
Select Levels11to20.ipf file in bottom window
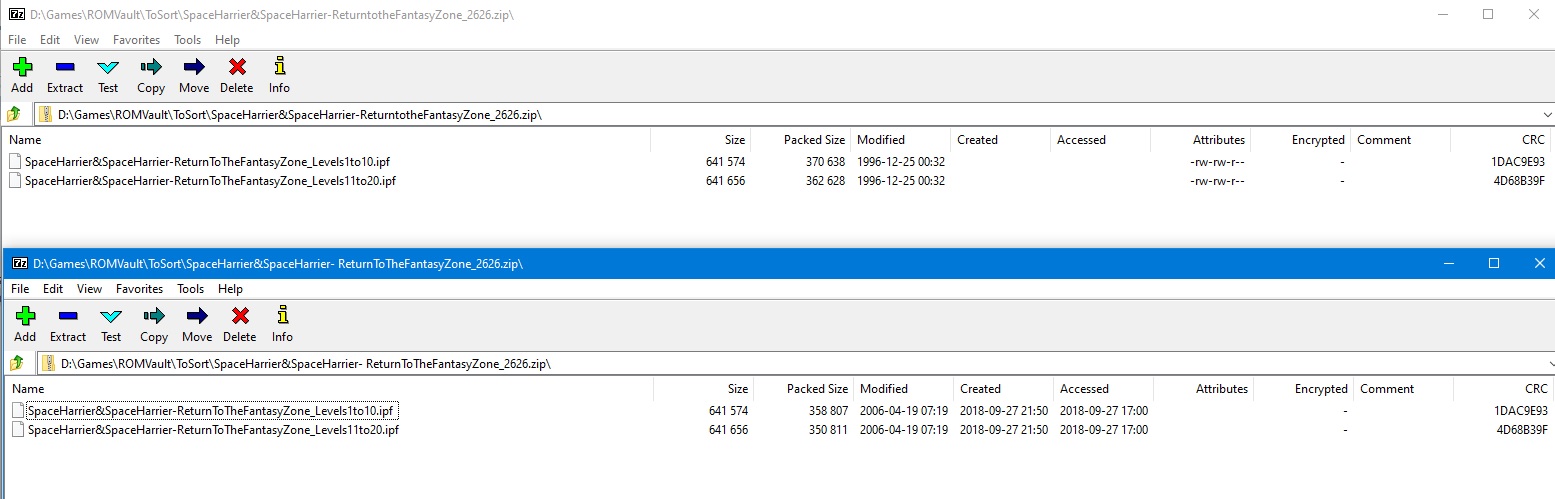pyautogui.click(x=213, y=430)
